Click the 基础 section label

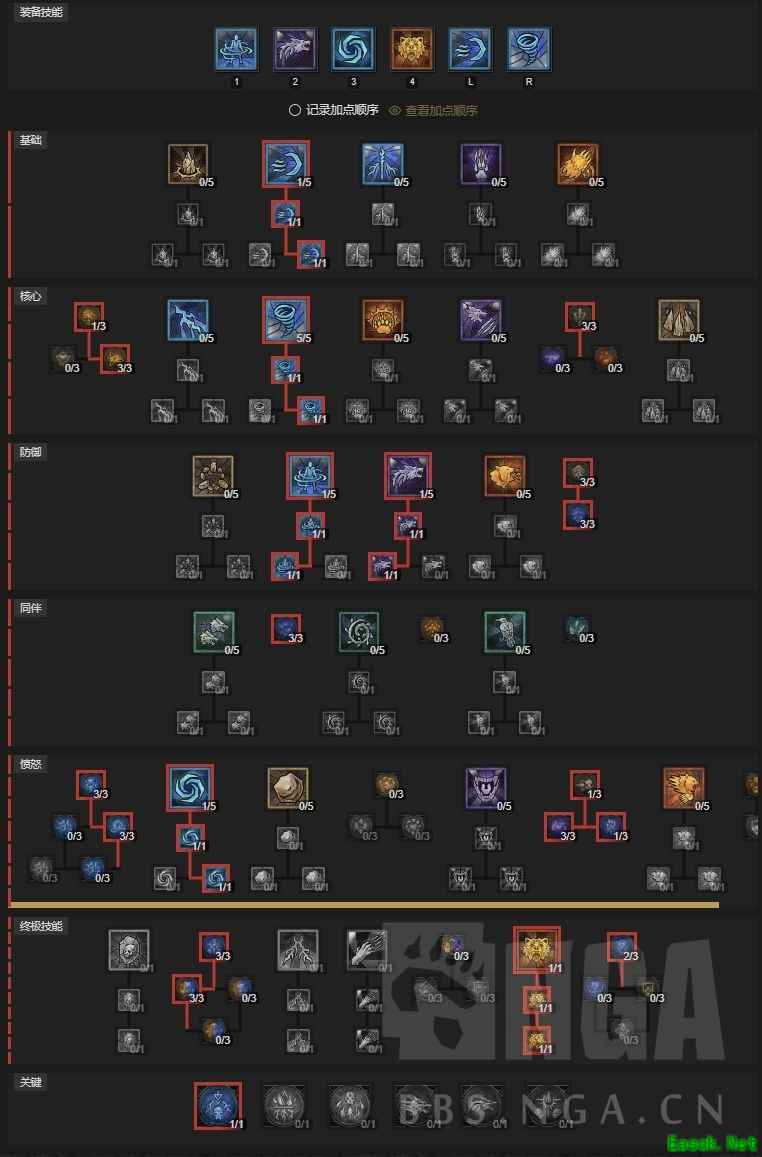click(x=31, y=140)
